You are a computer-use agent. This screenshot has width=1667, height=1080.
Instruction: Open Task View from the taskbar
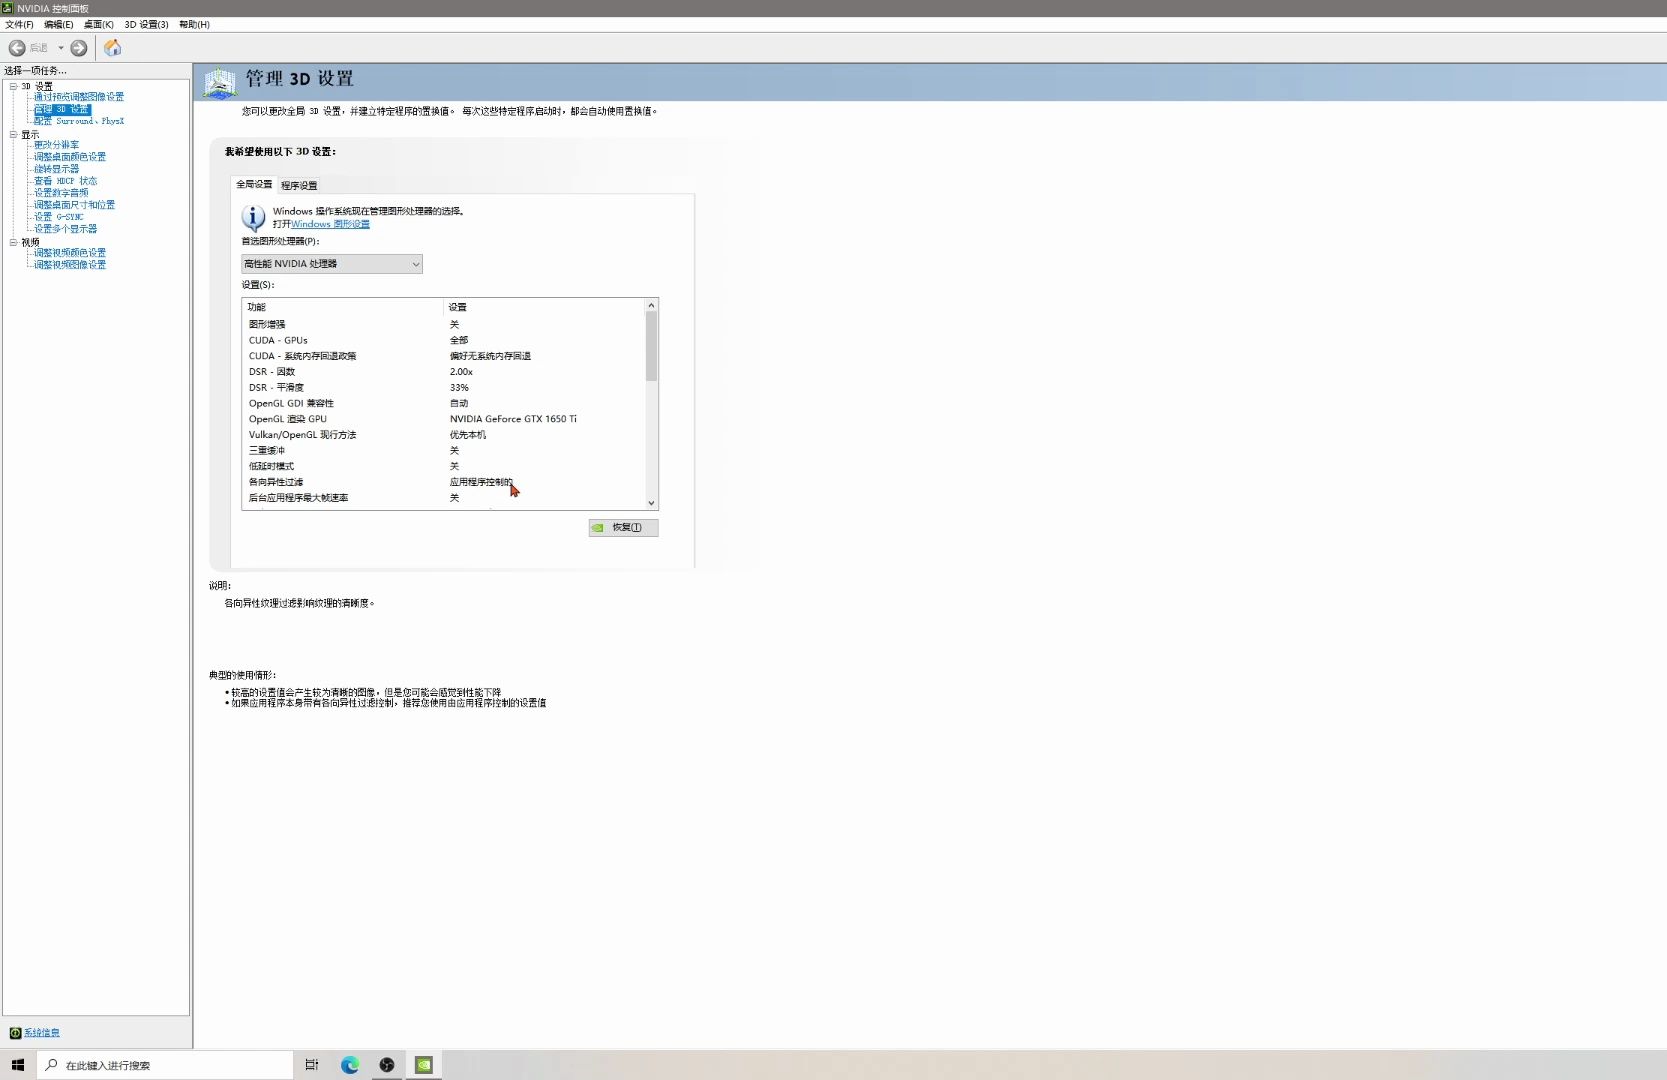[x=312, y=1065]
